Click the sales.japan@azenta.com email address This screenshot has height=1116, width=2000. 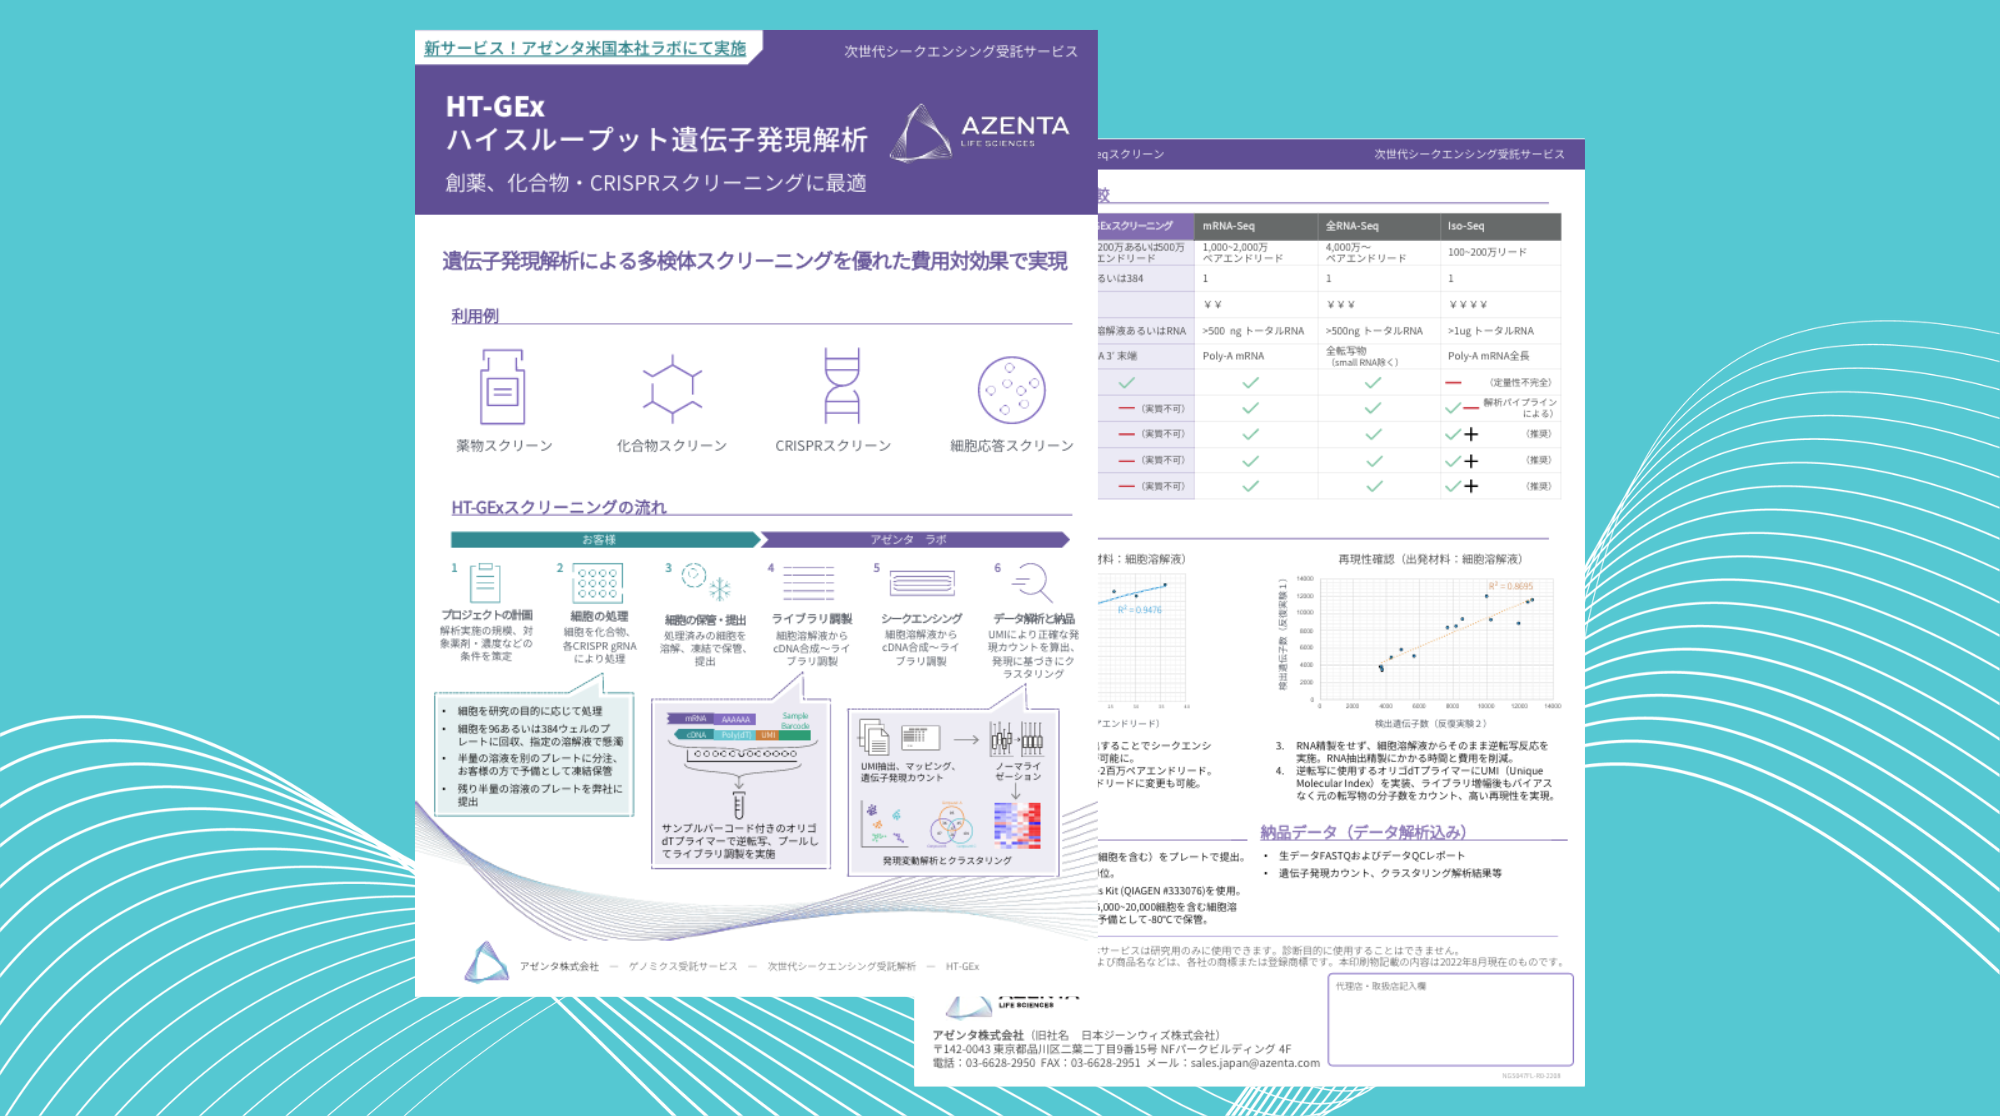[1254, 1063]
